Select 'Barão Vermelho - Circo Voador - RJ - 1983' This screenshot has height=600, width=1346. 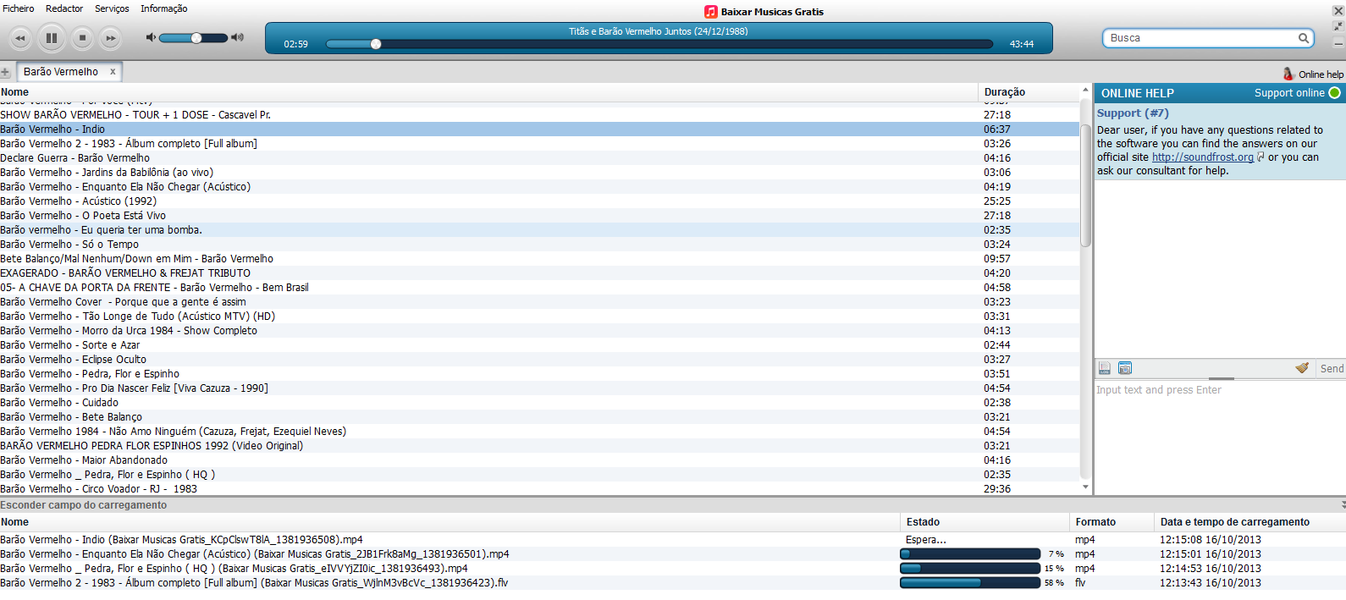pyautogui.click(x=539, y=489)
